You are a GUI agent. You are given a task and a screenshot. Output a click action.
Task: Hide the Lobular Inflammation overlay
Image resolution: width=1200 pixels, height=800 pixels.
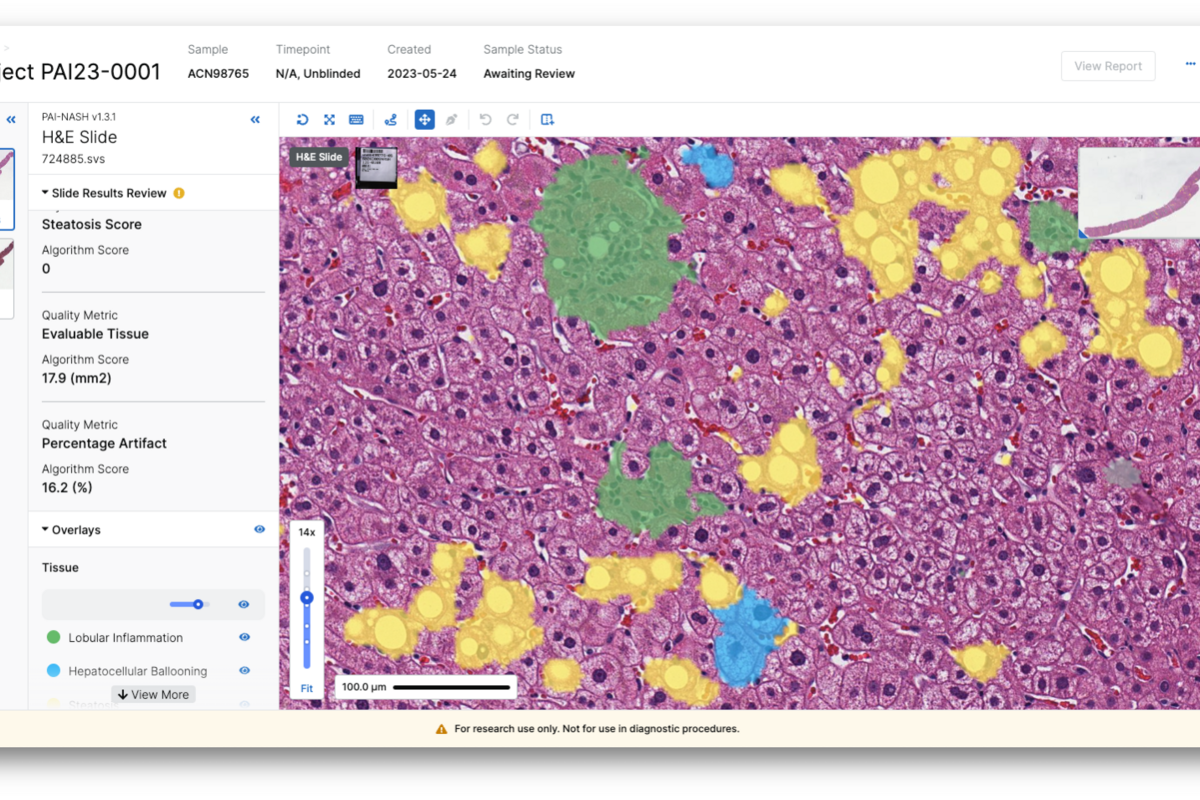pos(243,637)
